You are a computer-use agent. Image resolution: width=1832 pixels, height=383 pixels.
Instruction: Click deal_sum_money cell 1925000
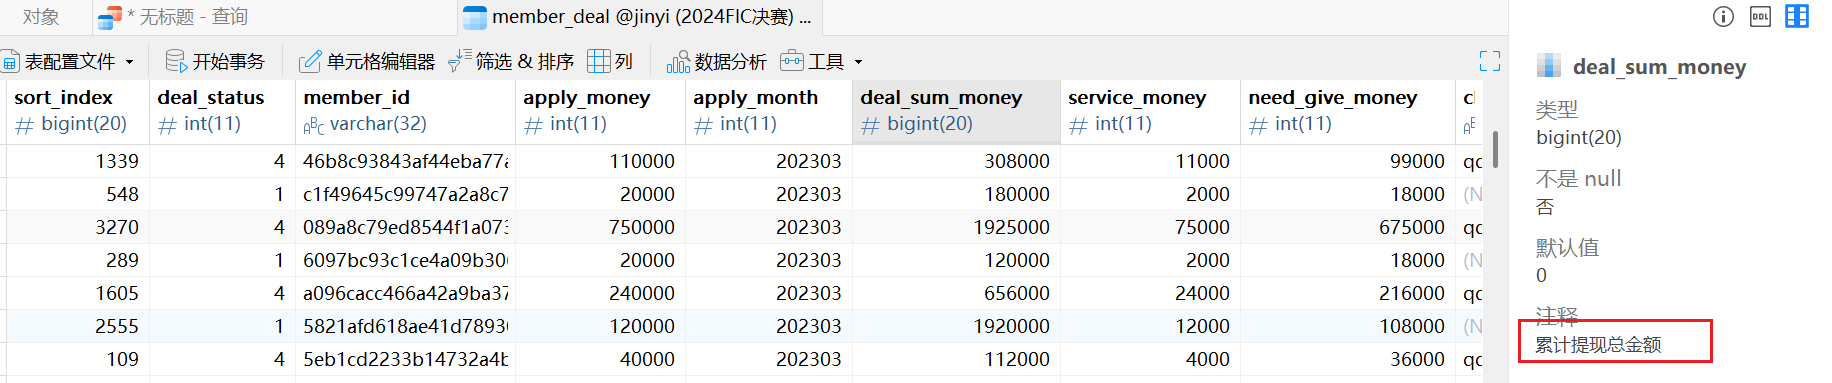tap(956, 227)
